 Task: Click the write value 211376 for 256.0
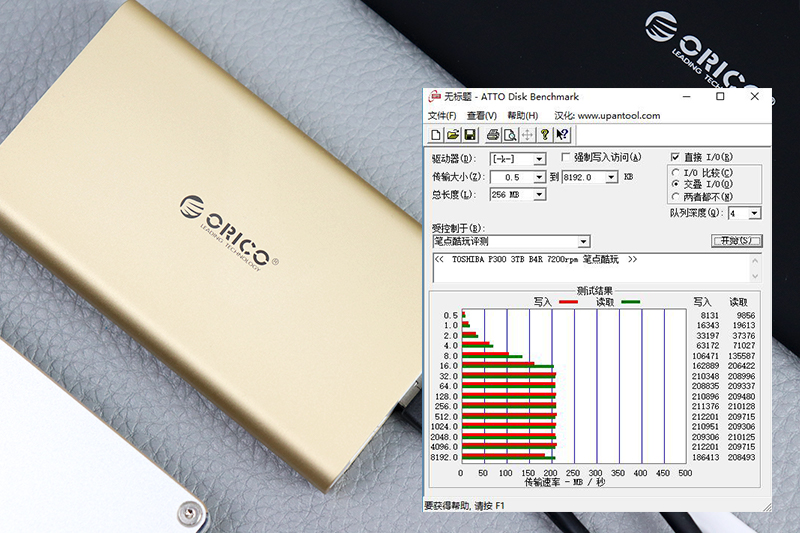coord(705,407)
